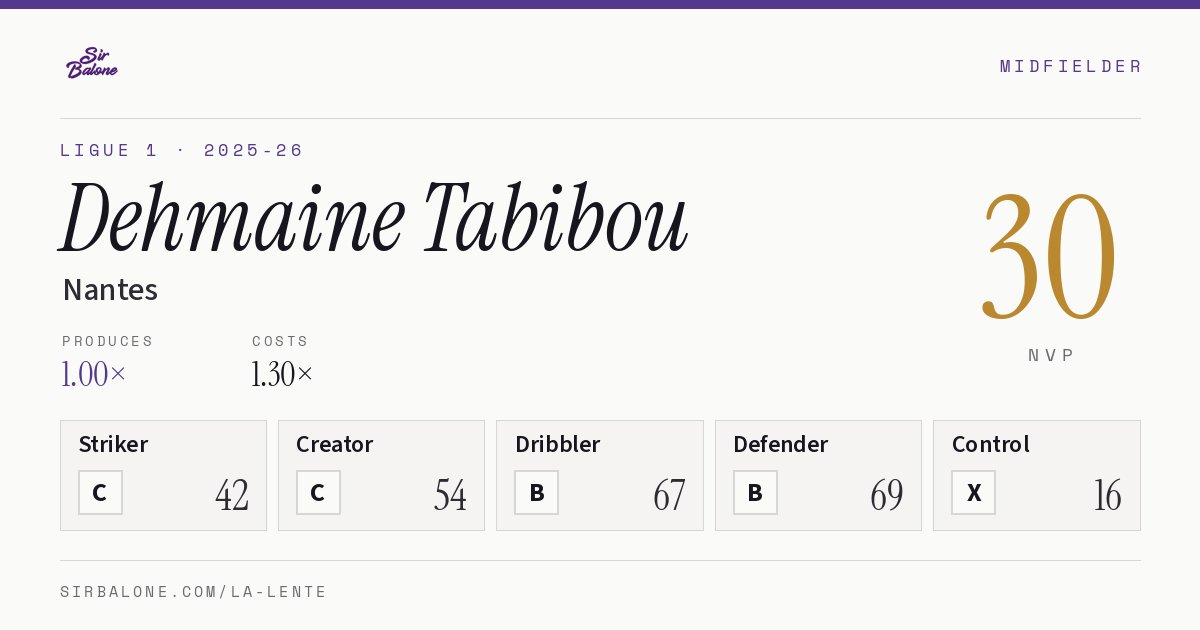Click the Costs 1.30× value
Screen dimensions: 1200x630
pos(282,374)
